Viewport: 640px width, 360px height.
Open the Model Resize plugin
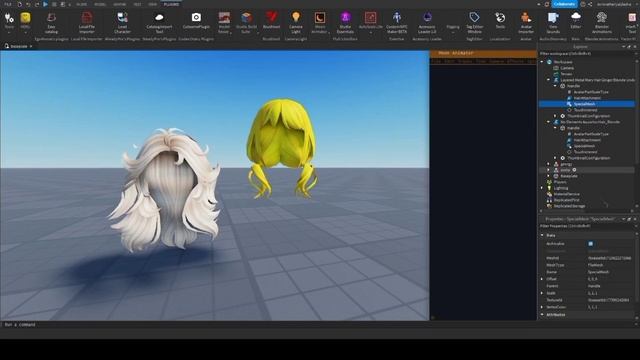[224, 23]
